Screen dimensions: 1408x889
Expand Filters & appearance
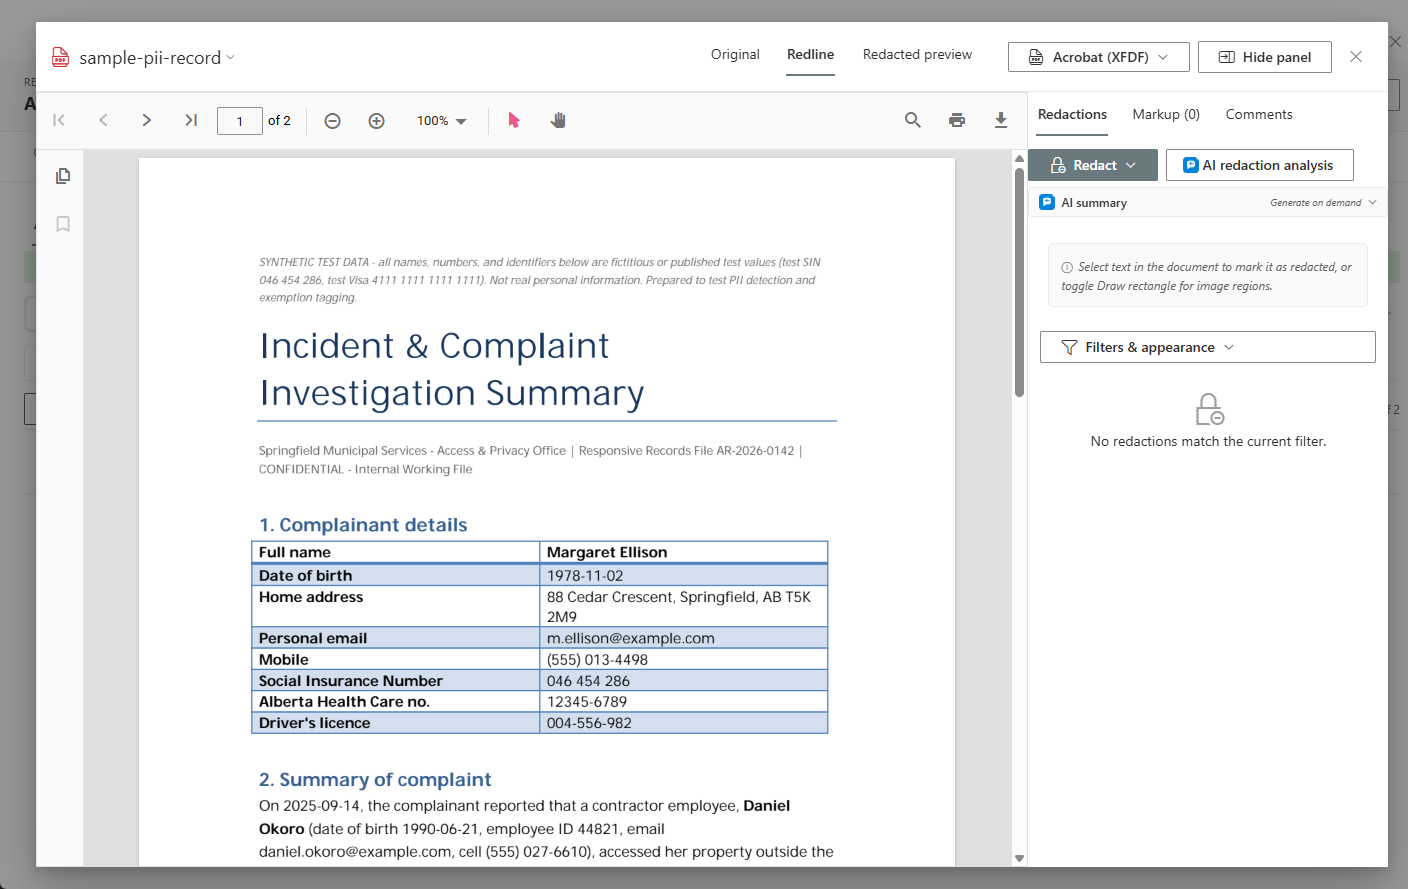(1208, 347)
